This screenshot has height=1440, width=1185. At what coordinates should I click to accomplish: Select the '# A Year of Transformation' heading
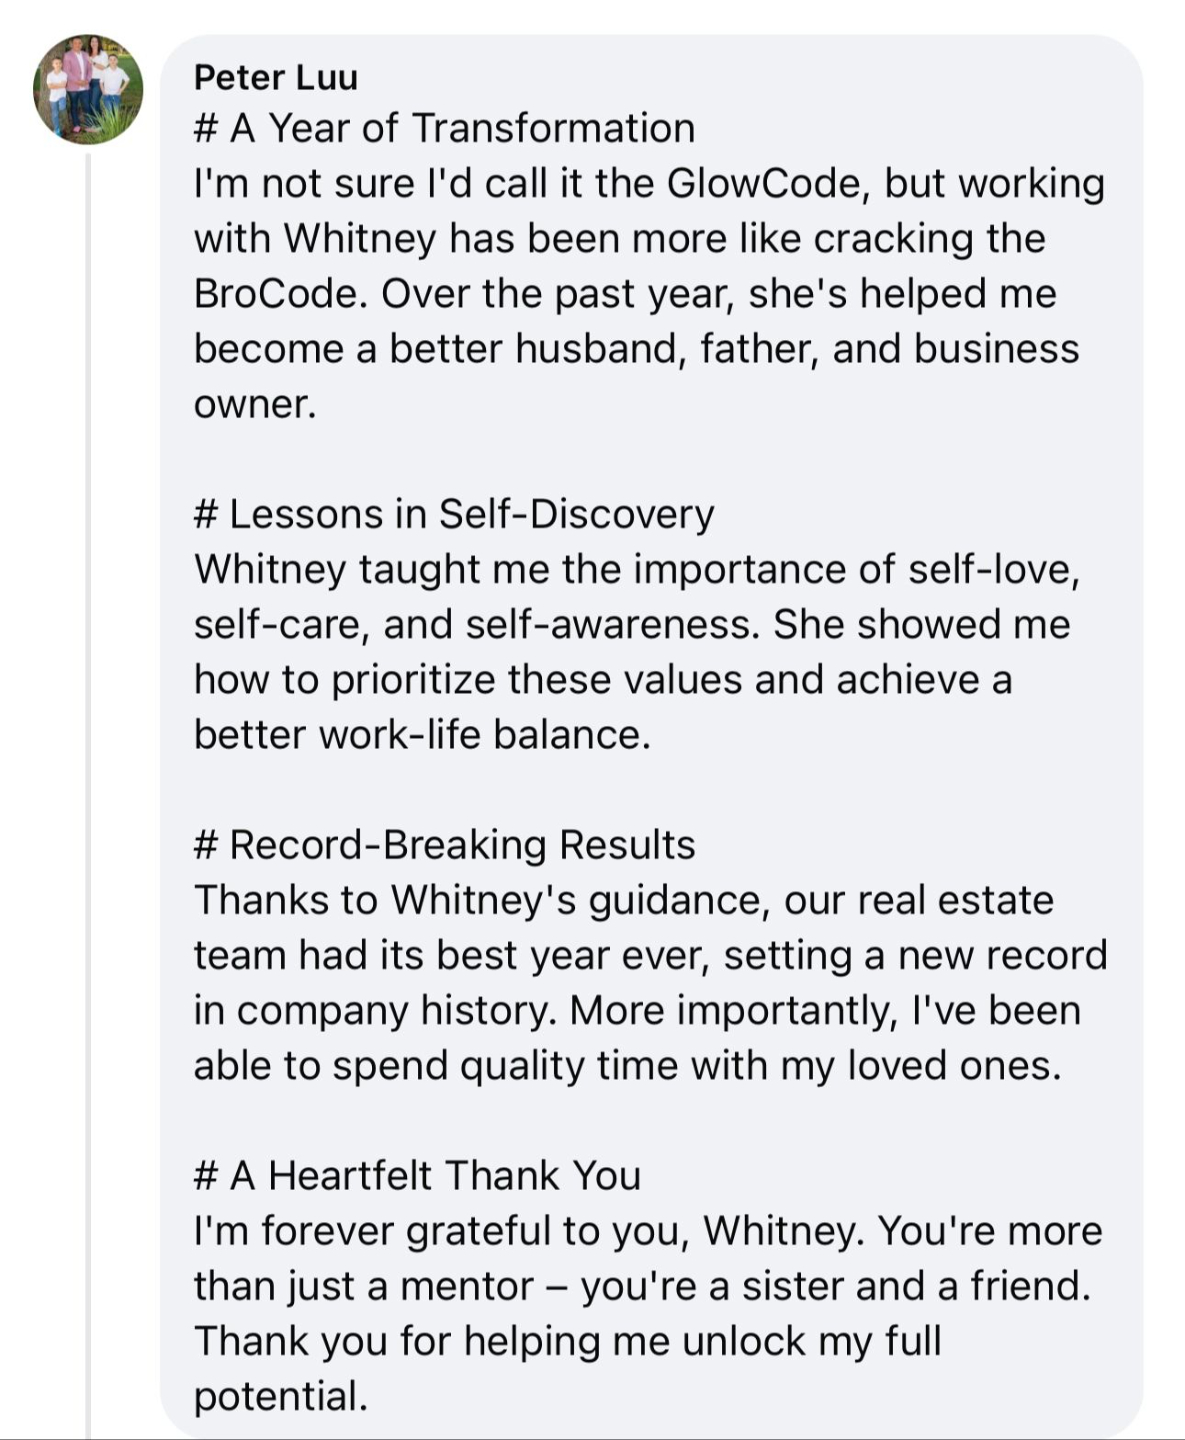coord(444,129)
